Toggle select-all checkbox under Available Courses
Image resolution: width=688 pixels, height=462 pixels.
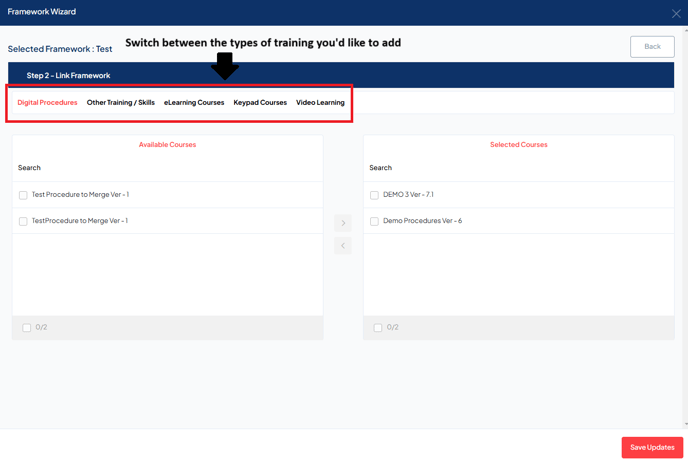click(27, 327)
